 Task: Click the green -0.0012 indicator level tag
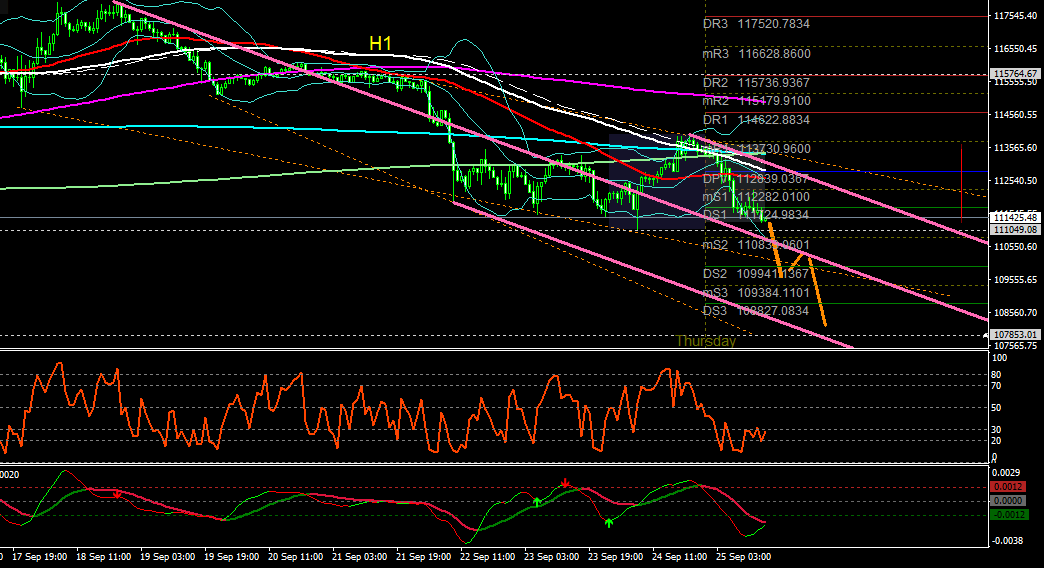1009,515
